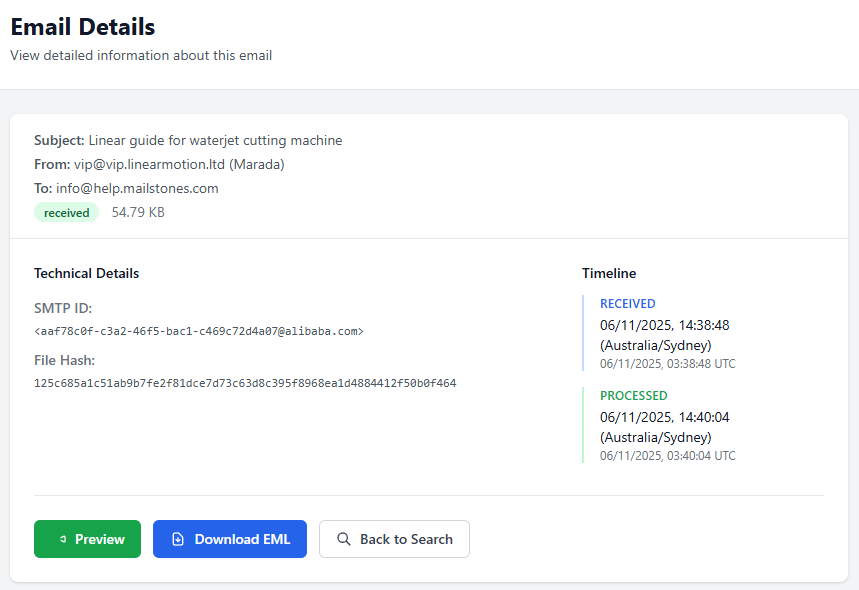Click the PROCESSED timeline entry
This screenshot has height=590, width=859.
[x=634, y=395]
